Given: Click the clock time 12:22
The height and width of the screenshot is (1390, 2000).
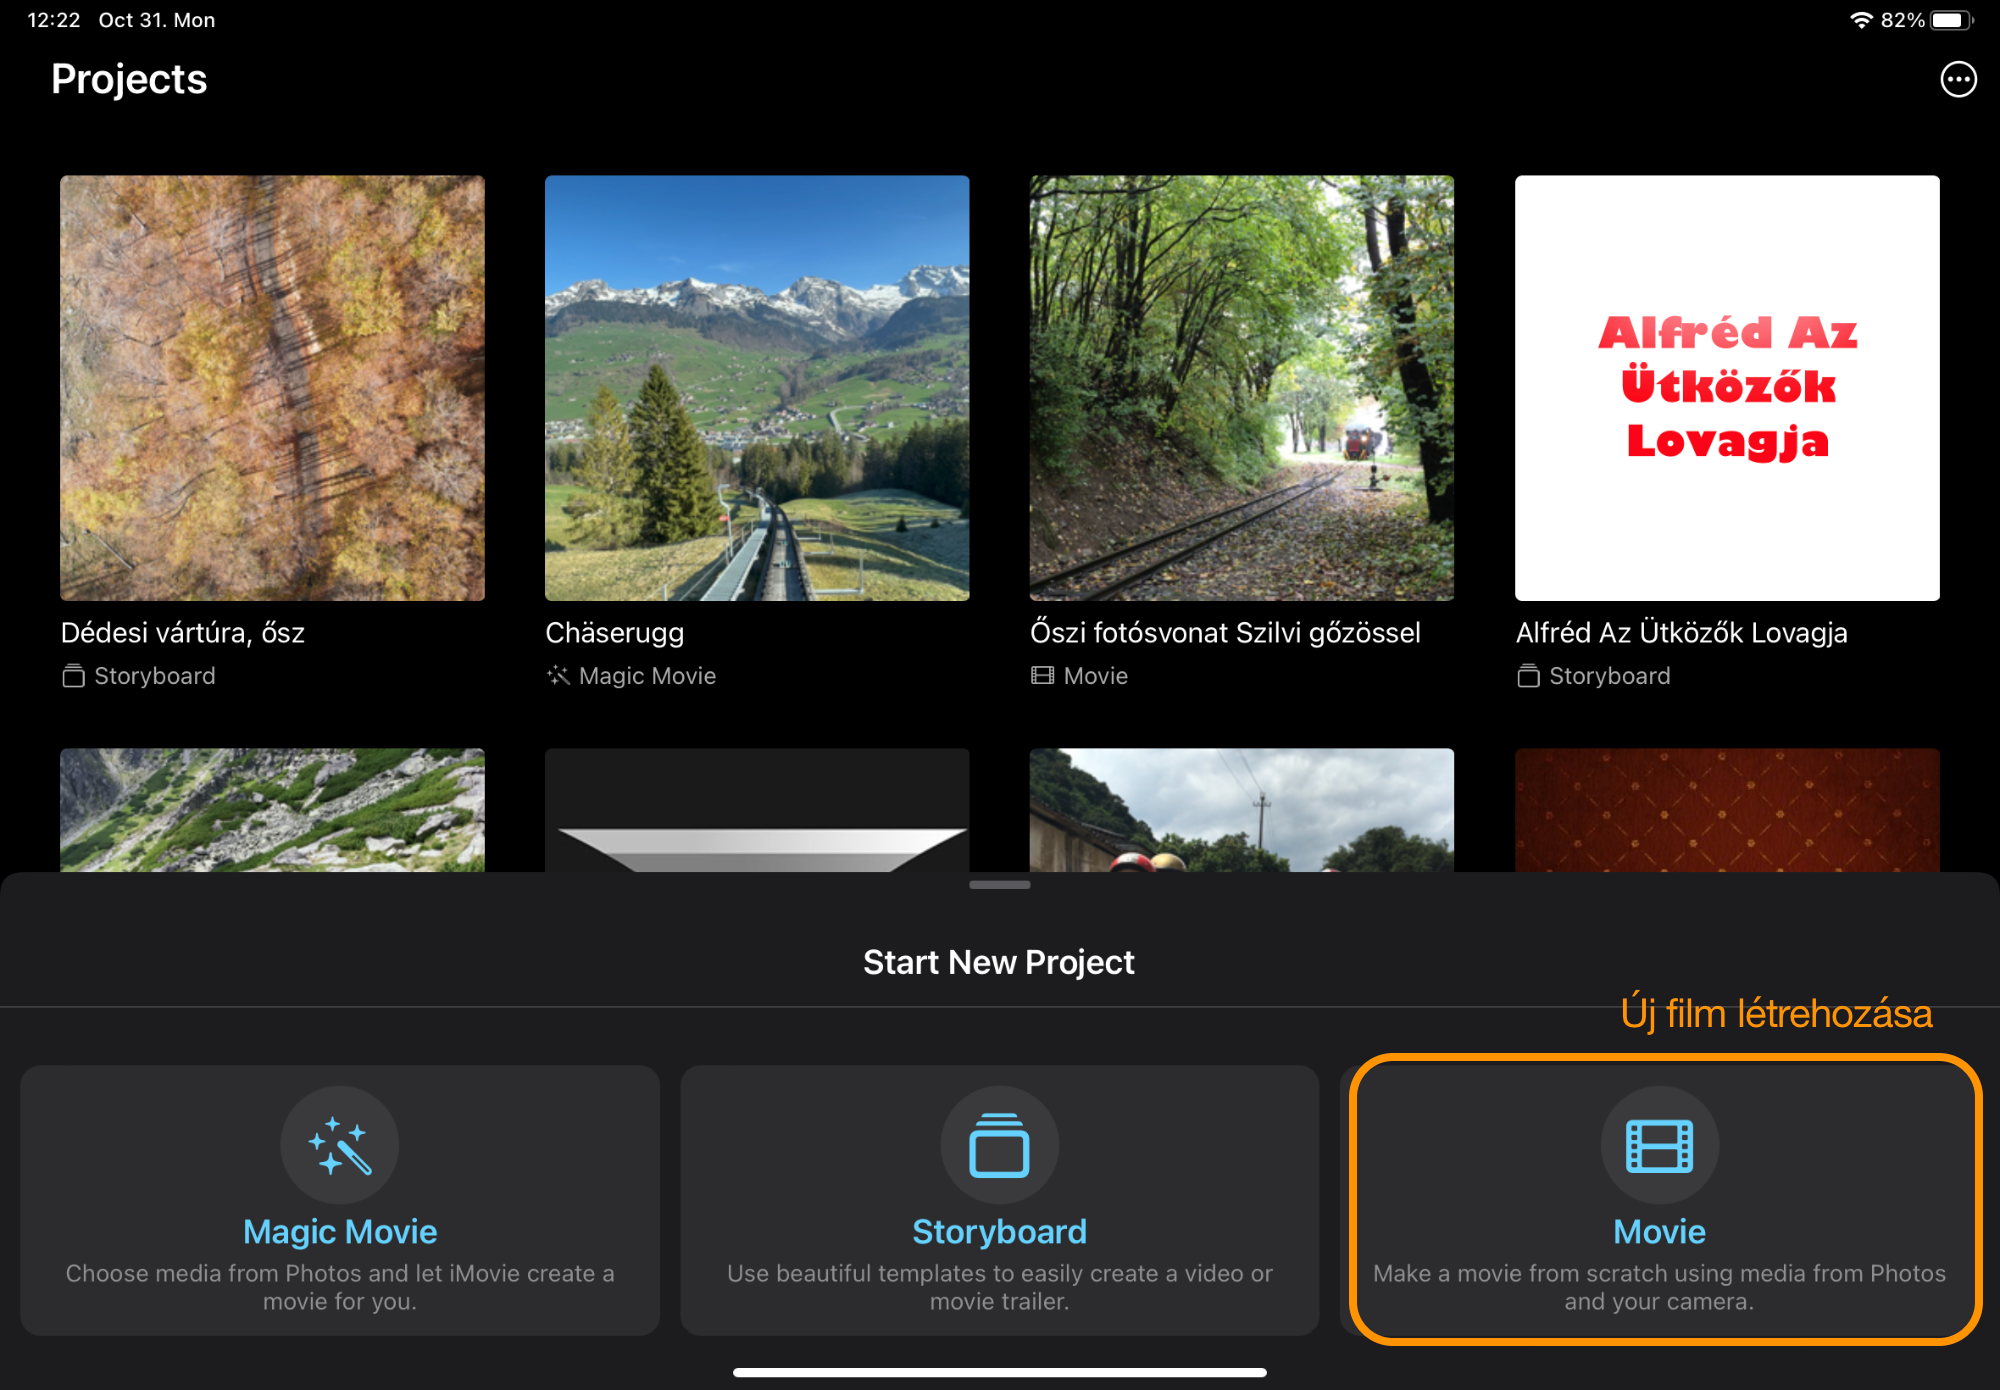Looking at the screenshot, I should pos(53,20).
